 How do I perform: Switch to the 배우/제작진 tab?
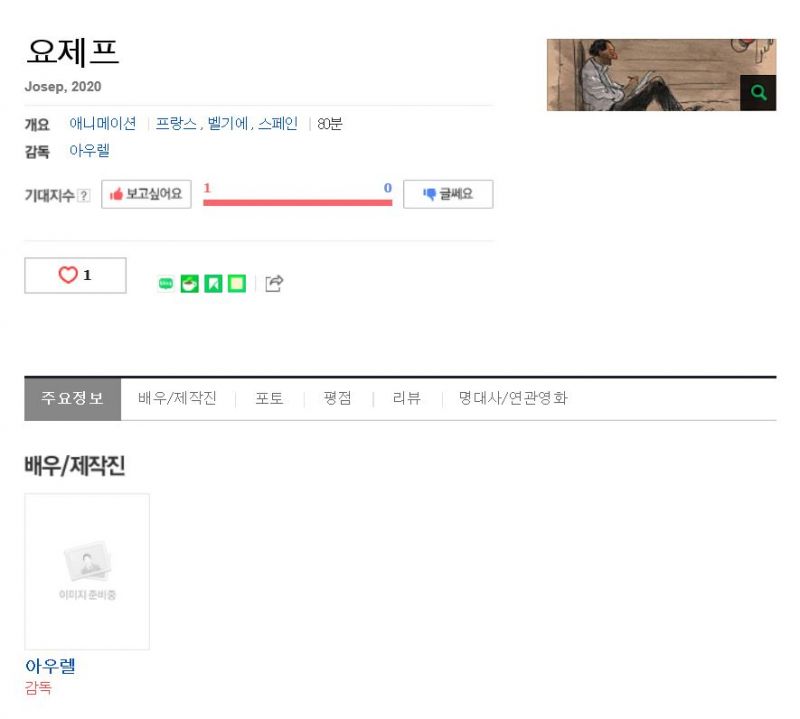[178, 398]
